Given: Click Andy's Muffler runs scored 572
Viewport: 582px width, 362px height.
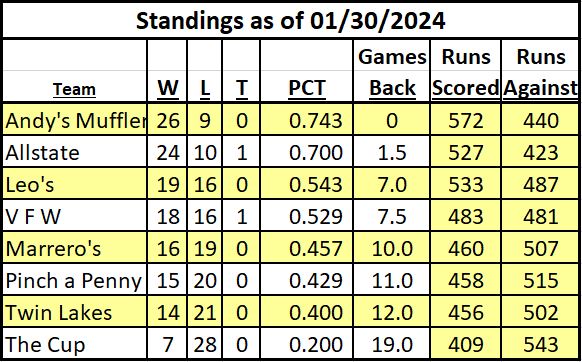Looking at the screenshot, I should pyautogui.click(x=465, y=120).
